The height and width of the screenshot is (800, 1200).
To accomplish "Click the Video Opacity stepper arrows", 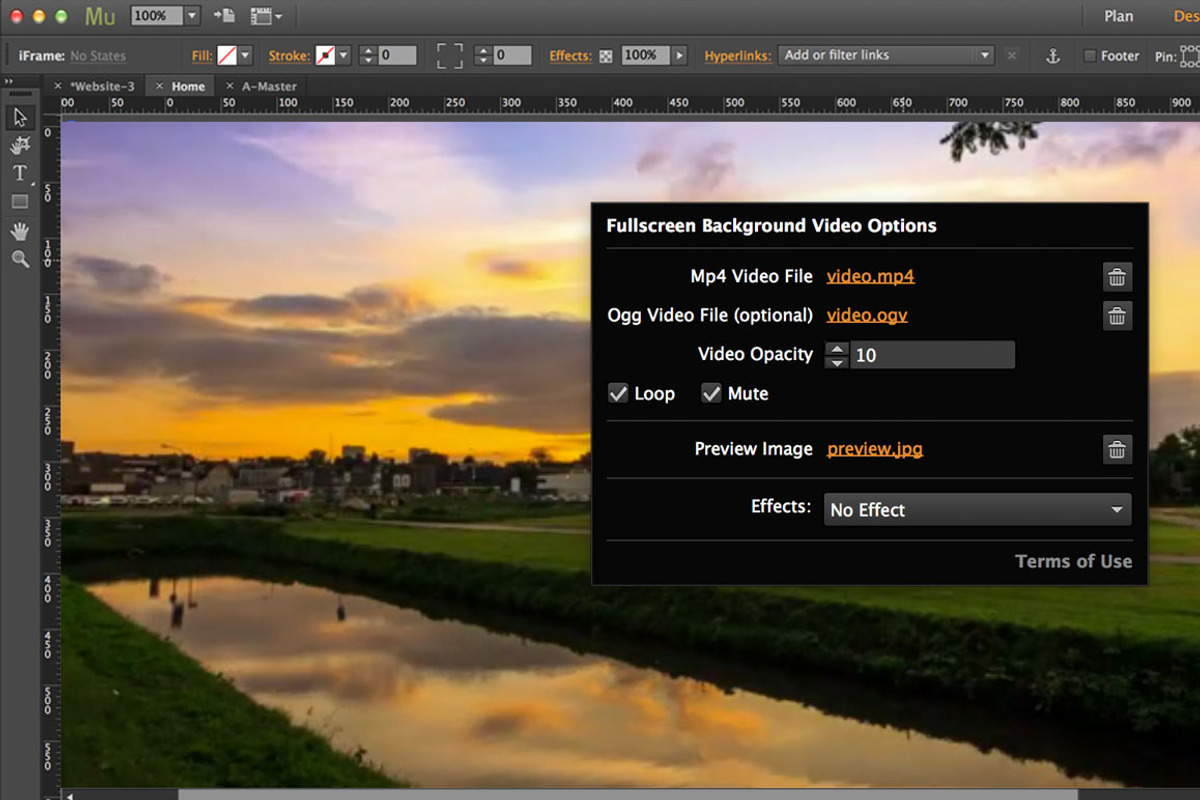I will coord(837,355).
